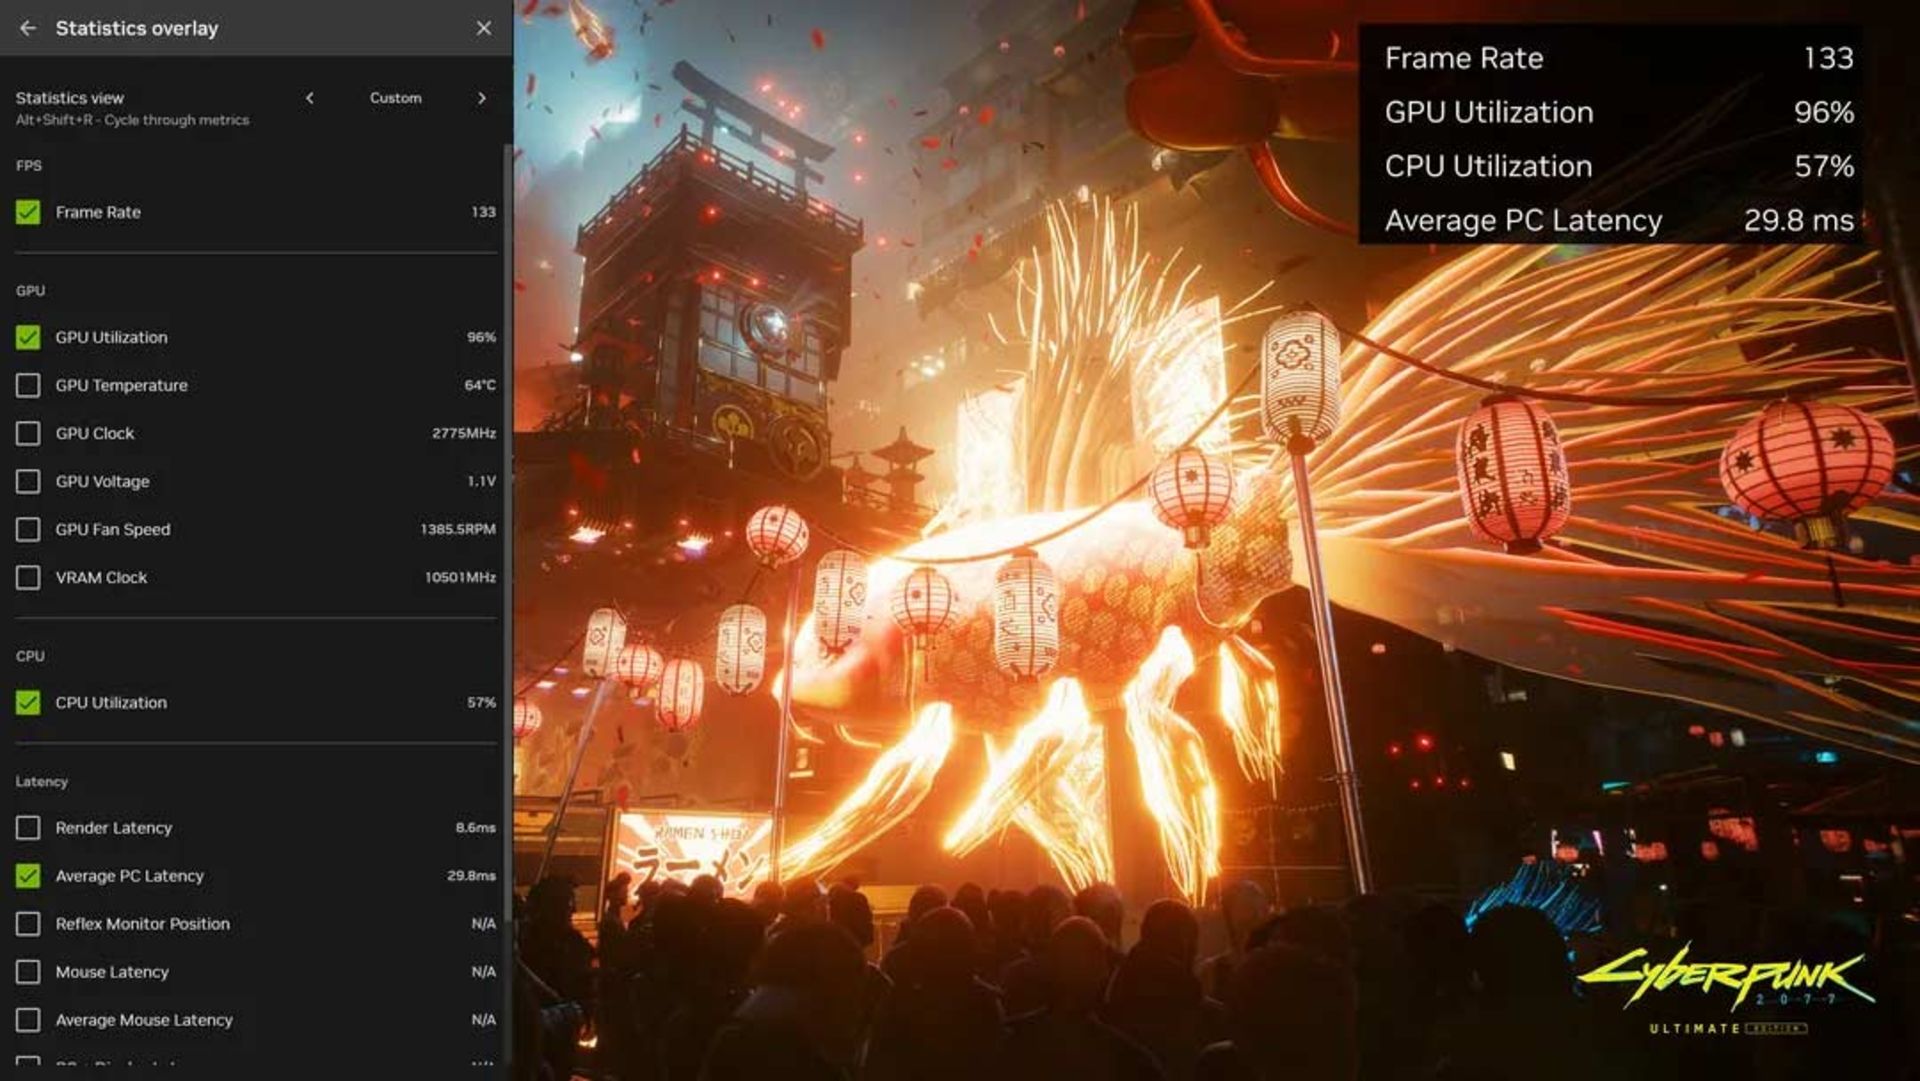Enable Mouse Latency metric visibility
The image size is (1920, 1081).
[x=29, y=972]
